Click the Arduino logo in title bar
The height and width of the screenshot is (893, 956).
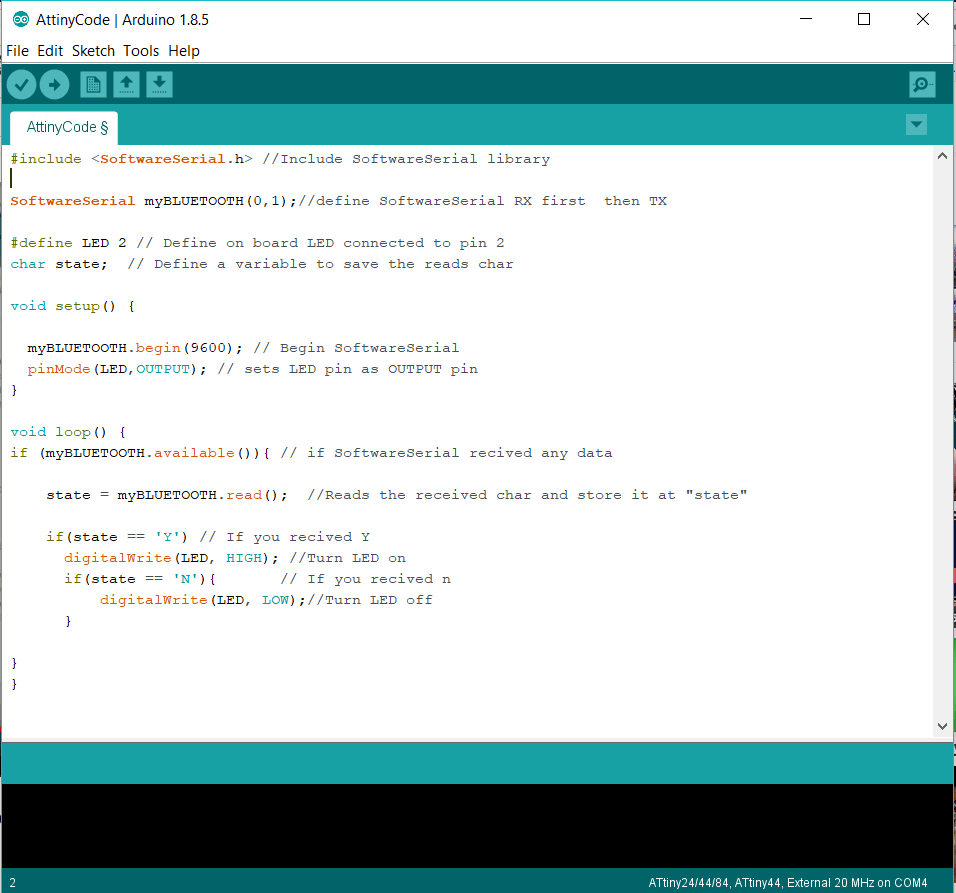(20, 20)
